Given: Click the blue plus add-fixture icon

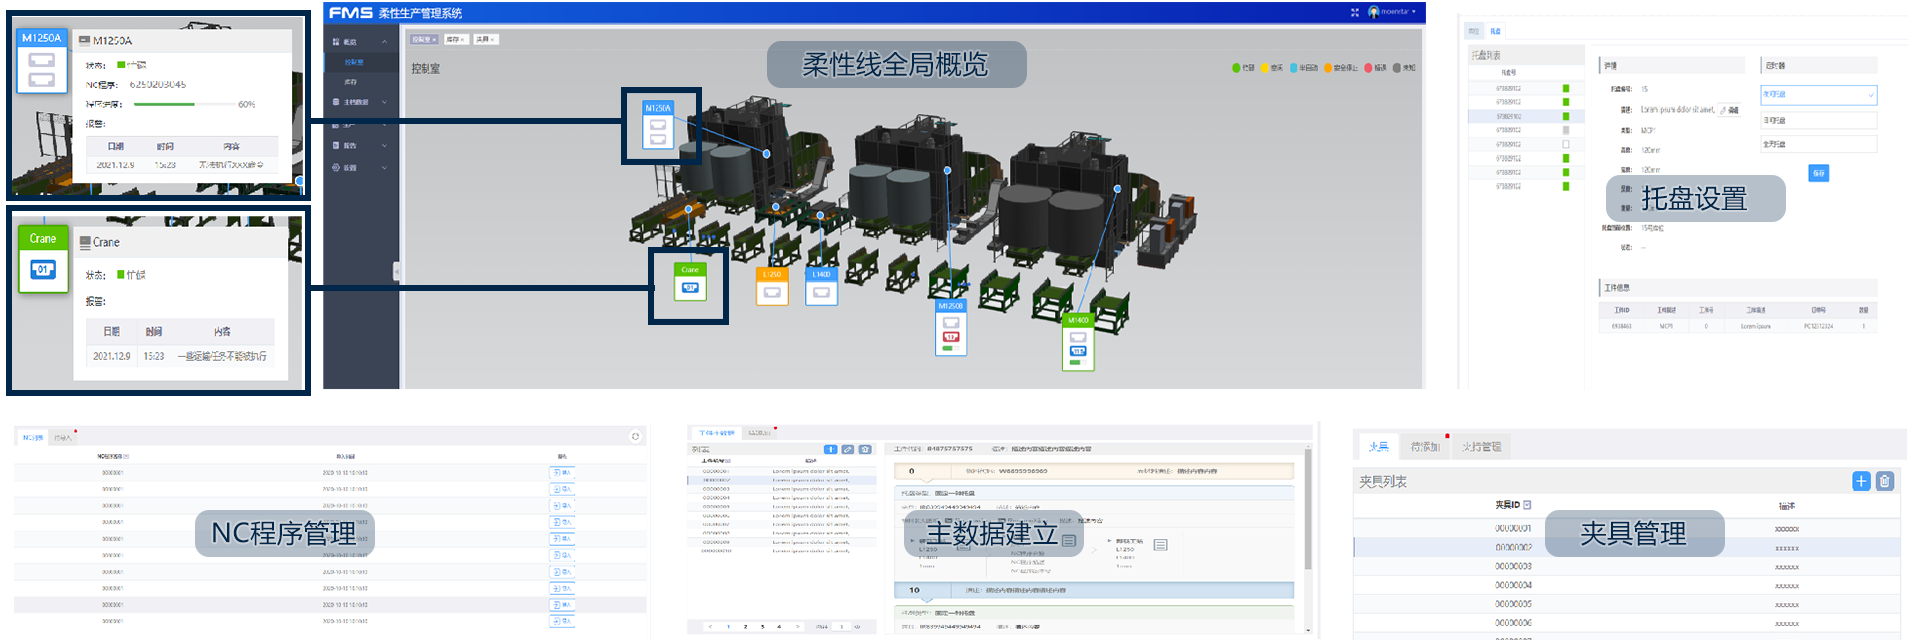Looking at the screenshot, I should point(1860,481).
